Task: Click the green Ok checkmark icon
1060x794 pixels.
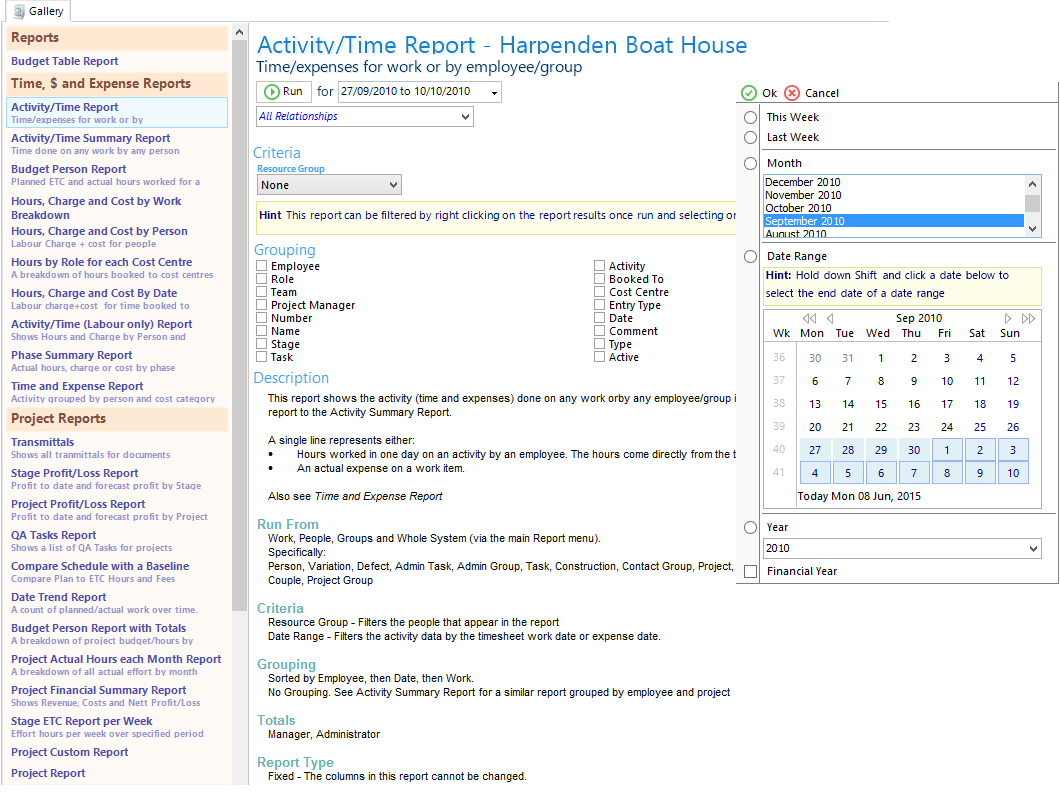Action: [x=748, y=93]
